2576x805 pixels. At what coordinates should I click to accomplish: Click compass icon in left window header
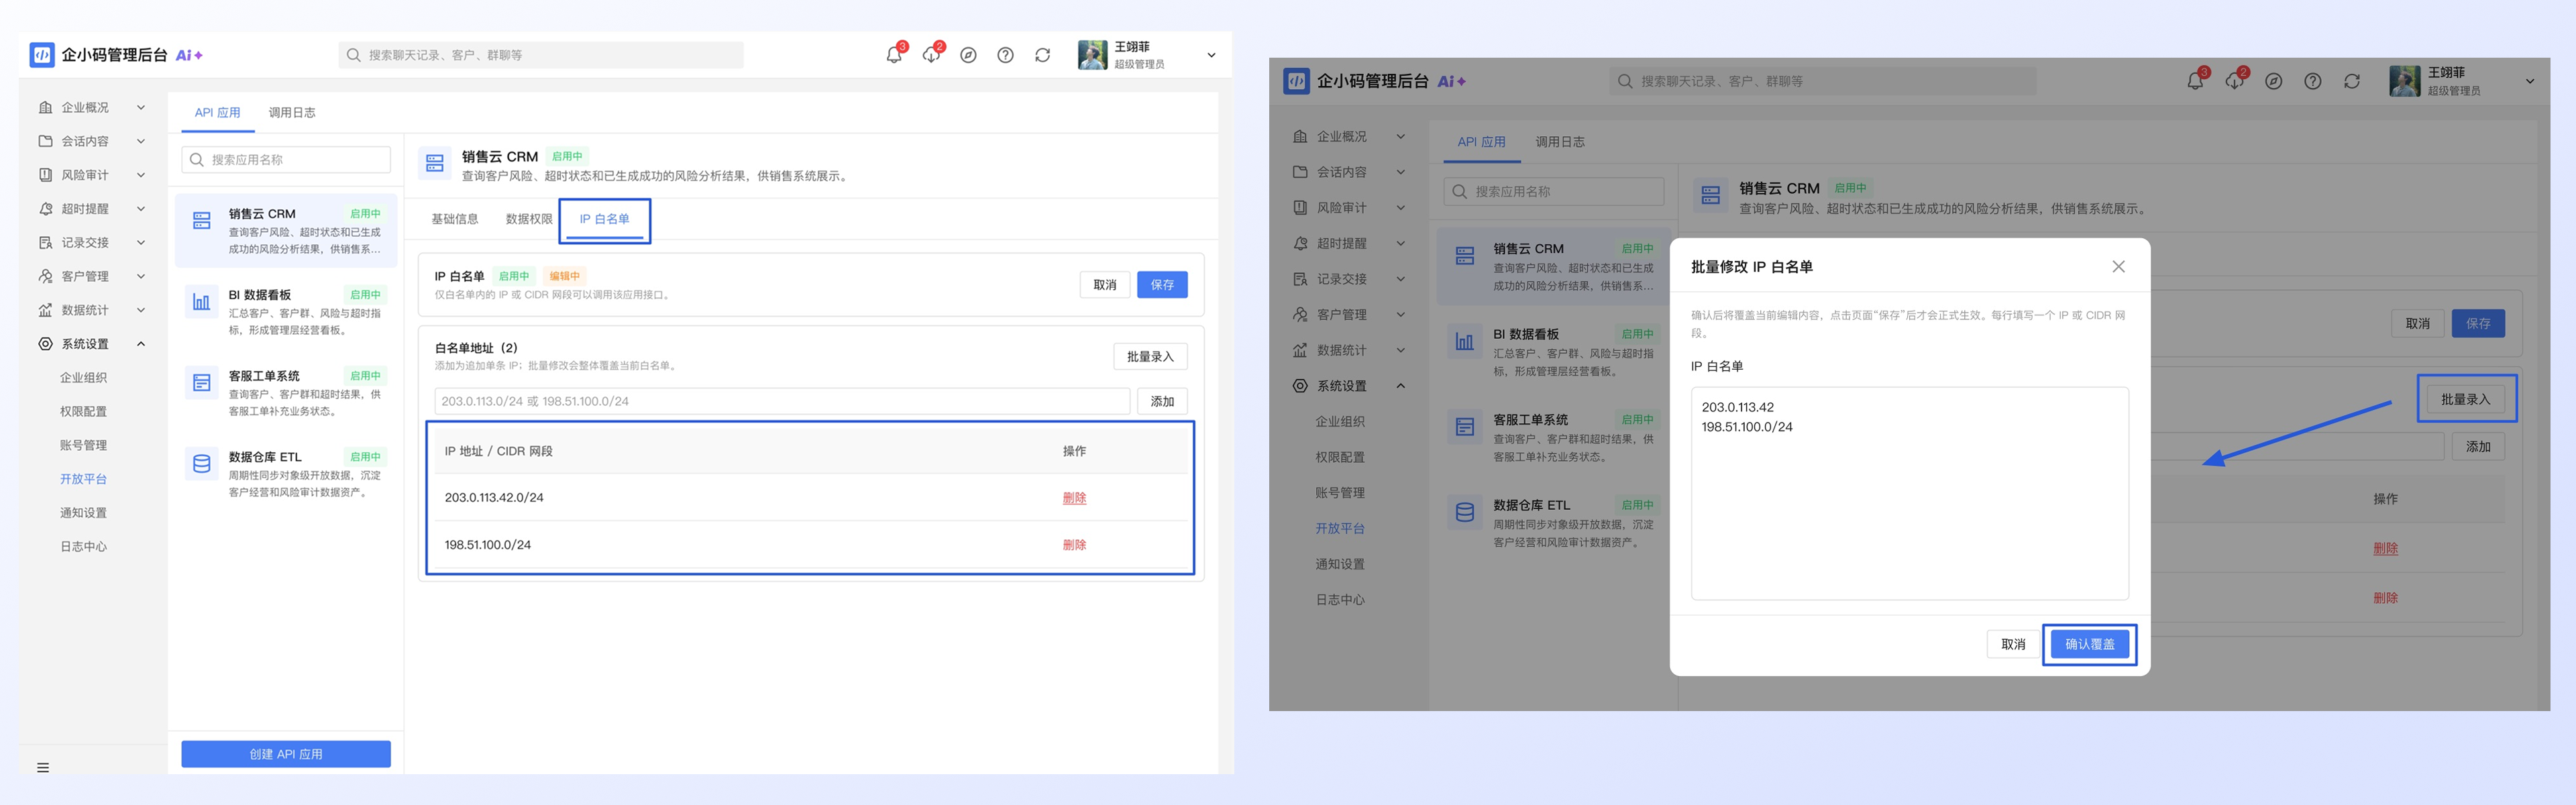pos(968,55)
